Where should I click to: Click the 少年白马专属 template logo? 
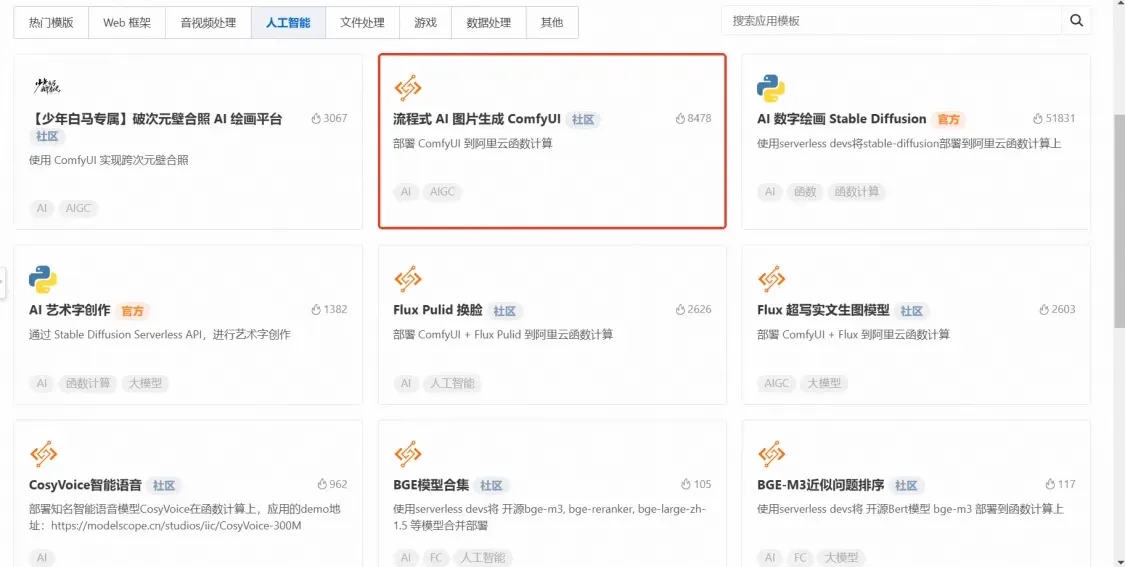click(47, 87)
